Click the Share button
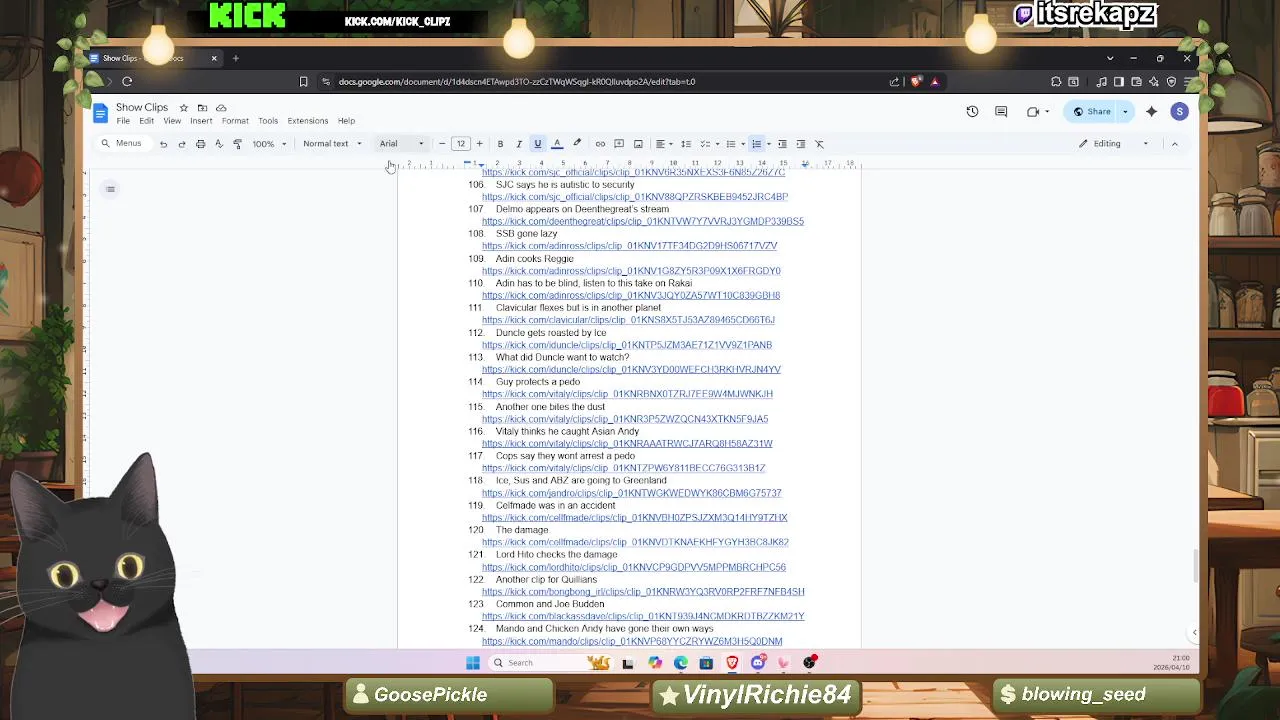The image size is (1280, 720). pyautogui.click(x=1091, y=112)
